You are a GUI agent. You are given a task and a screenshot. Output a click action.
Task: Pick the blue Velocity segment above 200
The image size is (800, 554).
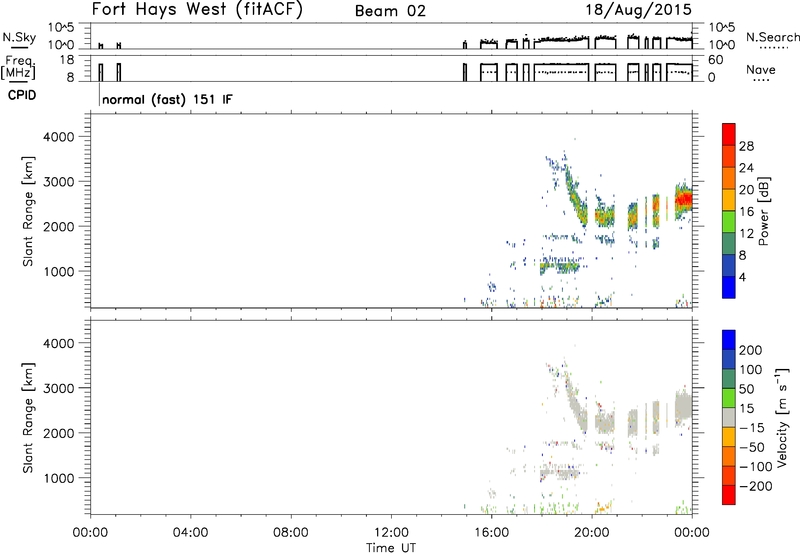click(729, 340)
